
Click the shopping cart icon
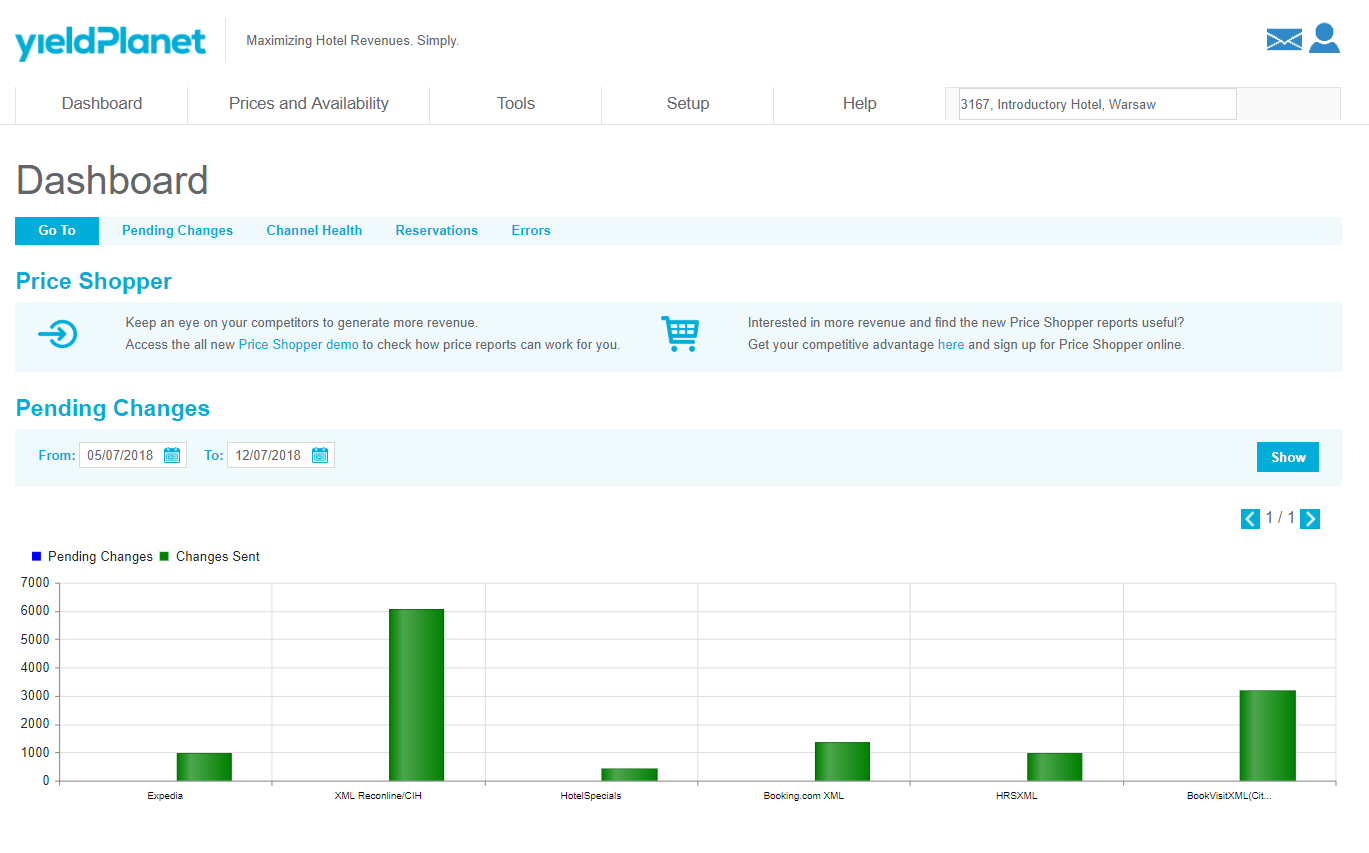click(680, 333)
